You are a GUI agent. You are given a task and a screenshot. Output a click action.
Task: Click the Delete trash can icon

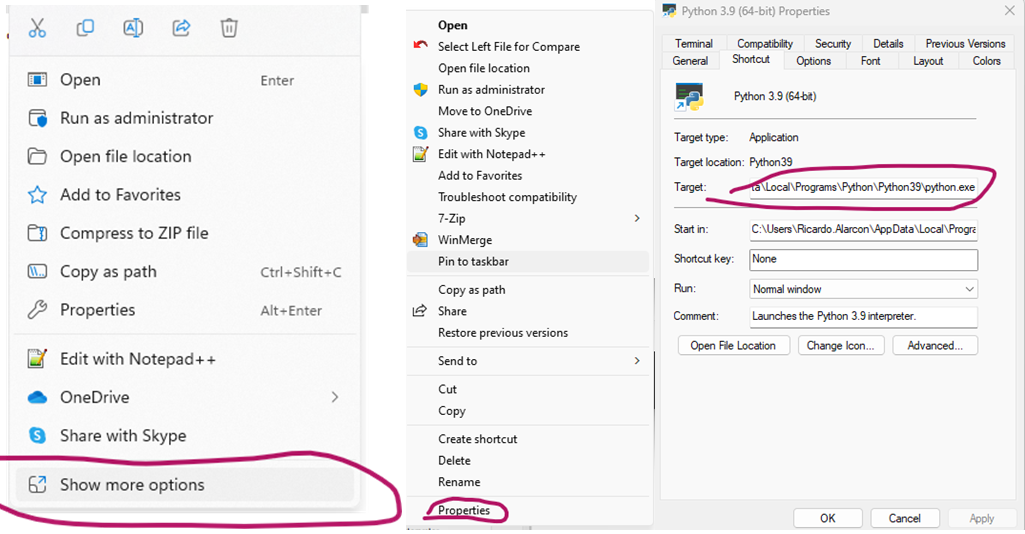(x=229, y=28)
